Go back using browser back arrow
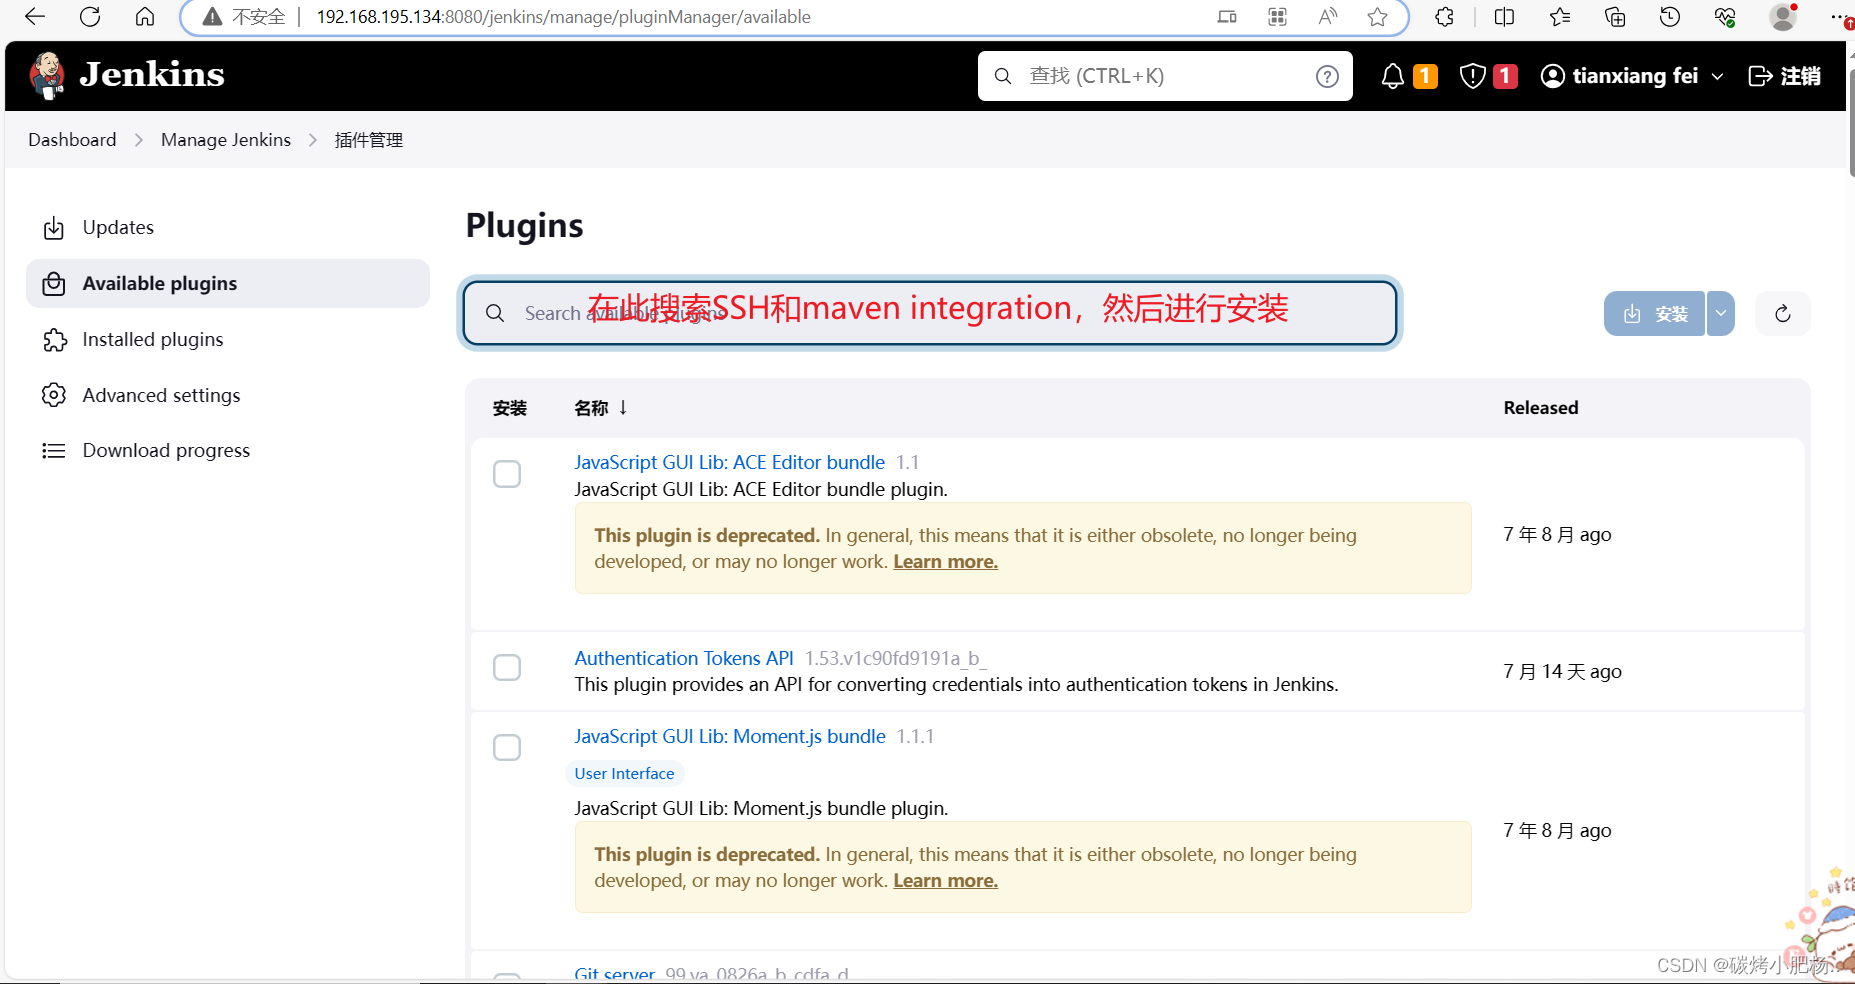 [x=35, y=16]
